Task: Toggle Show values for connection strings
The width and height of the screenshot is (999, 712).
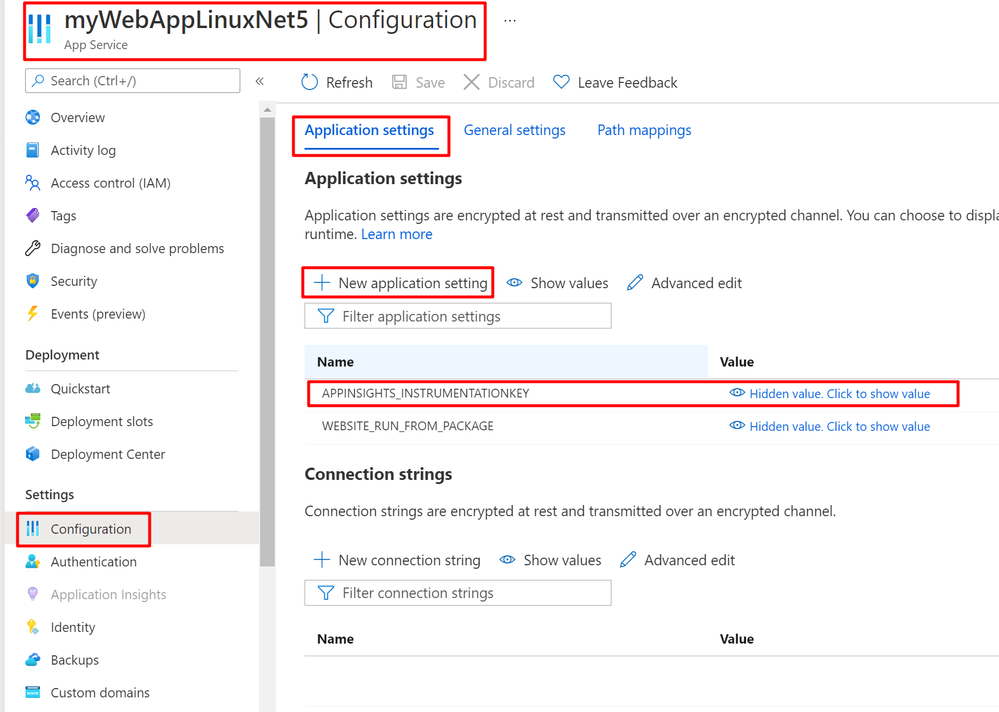Action: click(550, 560)
